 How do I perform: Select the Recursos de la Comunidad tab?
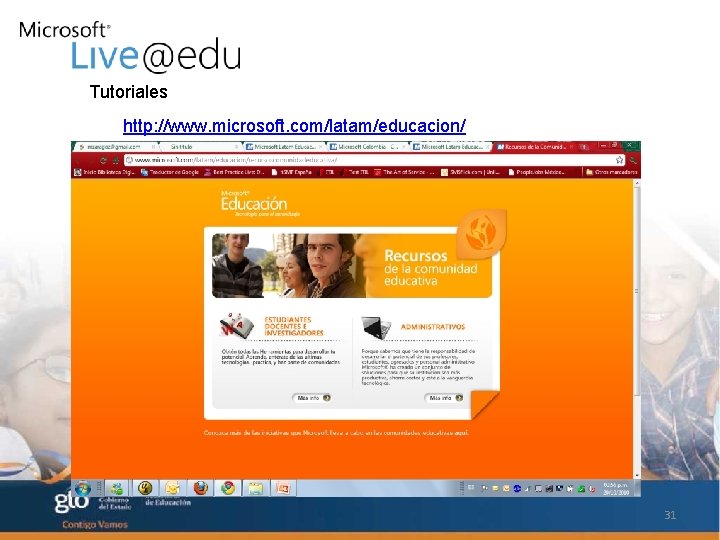535,147
